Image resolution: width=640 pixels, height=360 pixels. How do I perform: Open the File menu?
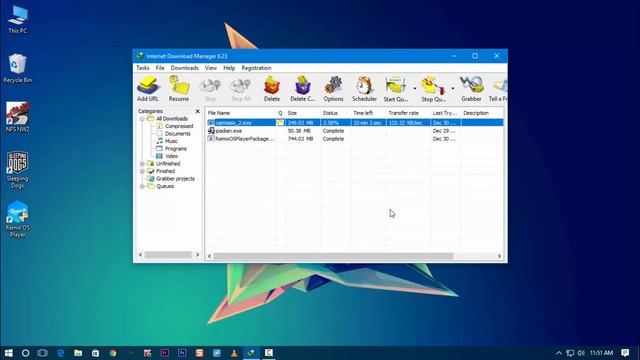(x=160, y=68)
